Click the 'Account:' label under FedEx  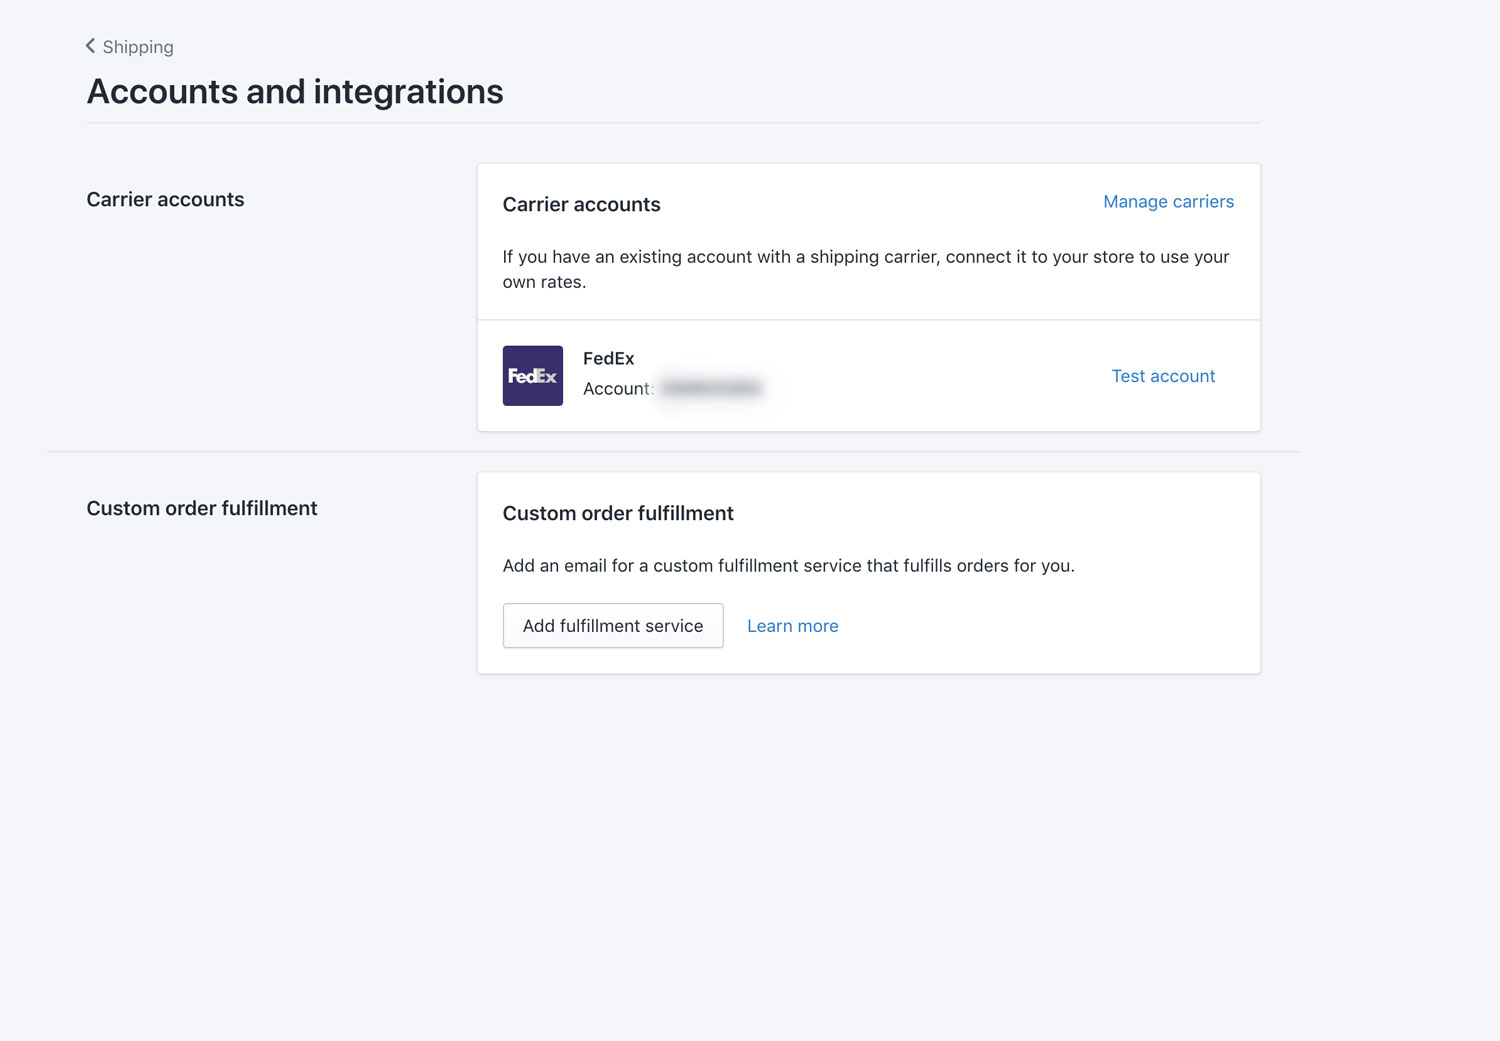click(617, 389)
